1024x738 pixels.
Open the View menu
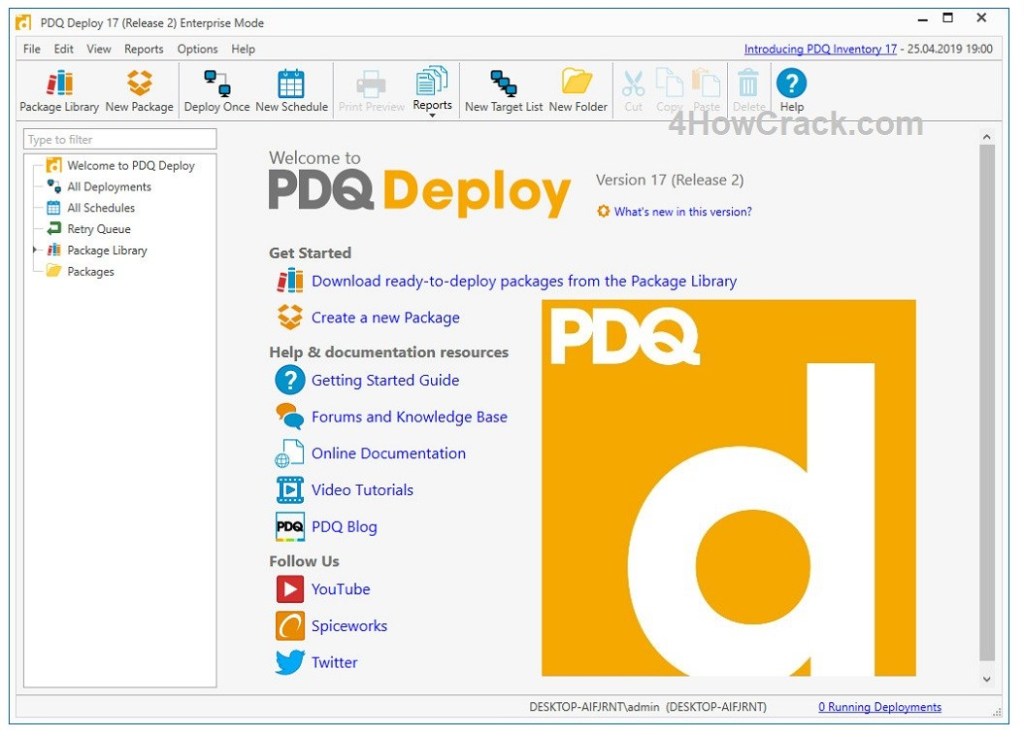(x=99, y=49)
